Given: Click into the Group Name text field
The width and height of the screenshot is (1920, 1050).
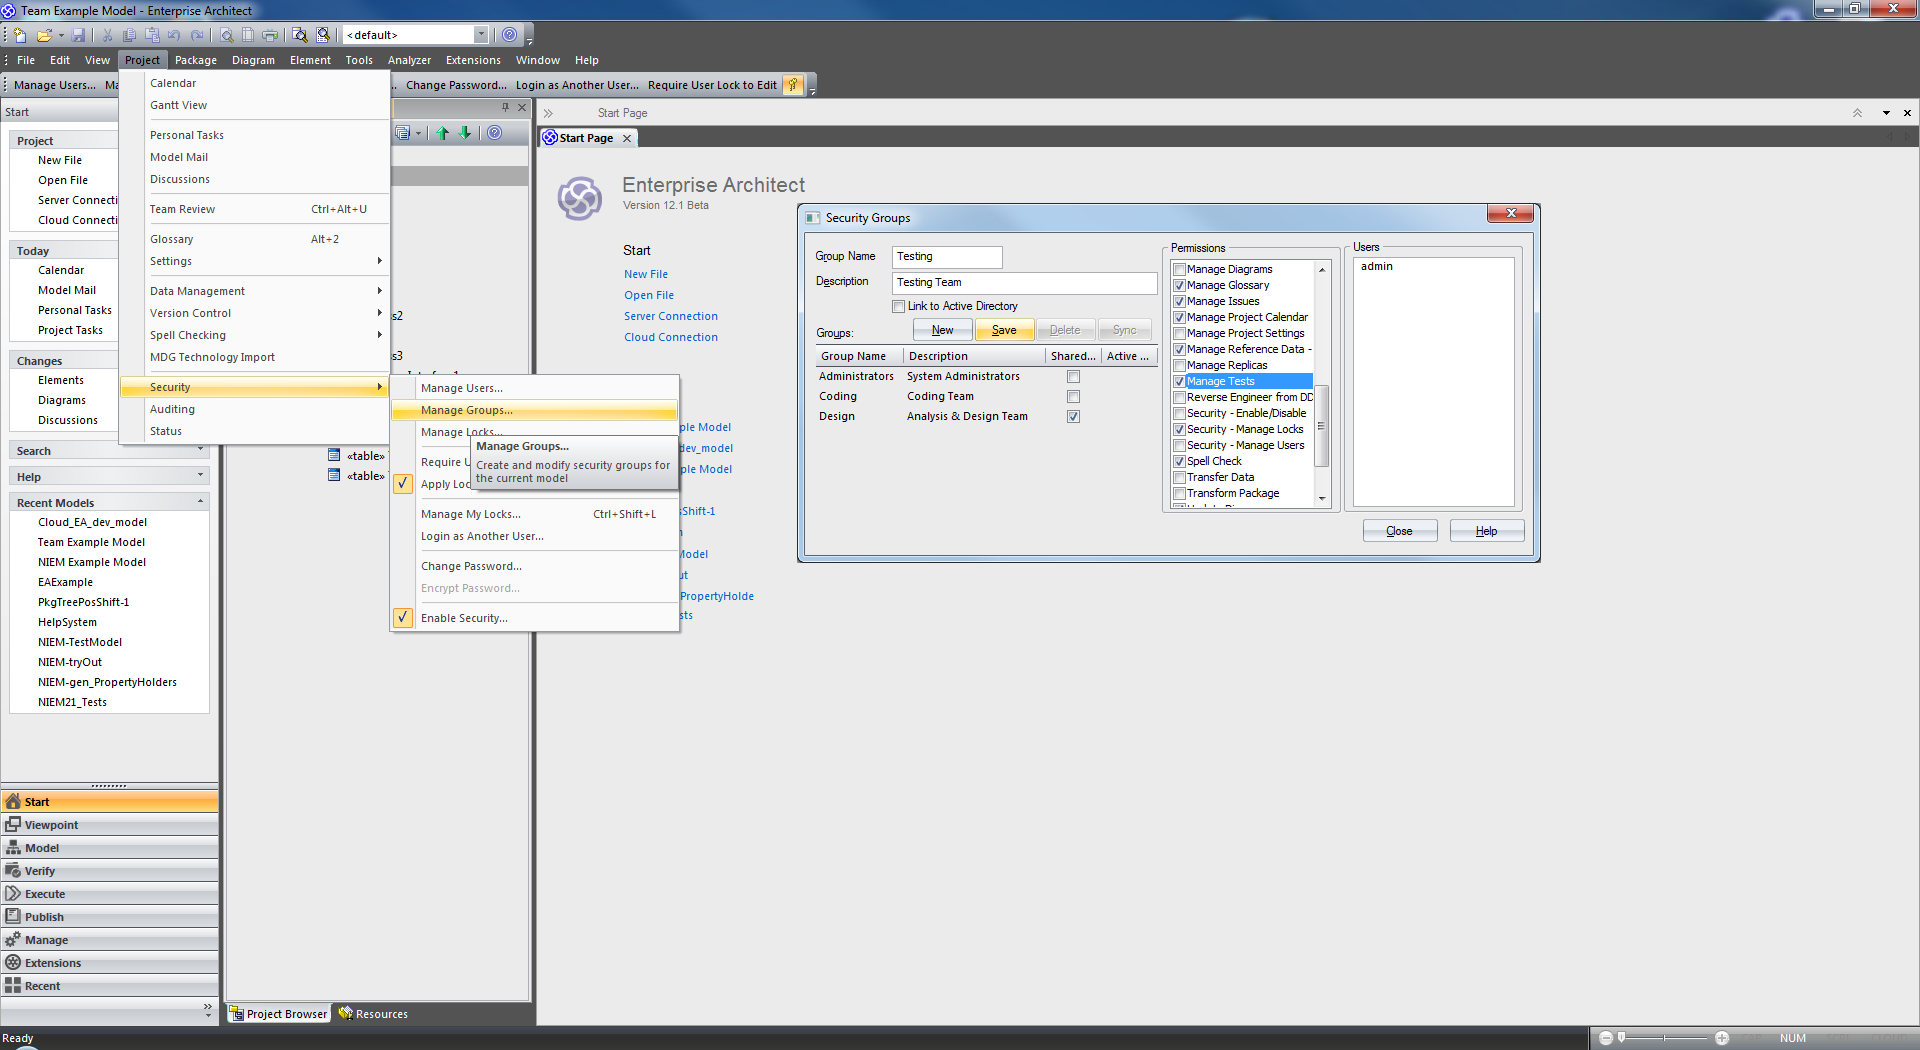Looking at the screenshot, I should (x=946, y=257).
